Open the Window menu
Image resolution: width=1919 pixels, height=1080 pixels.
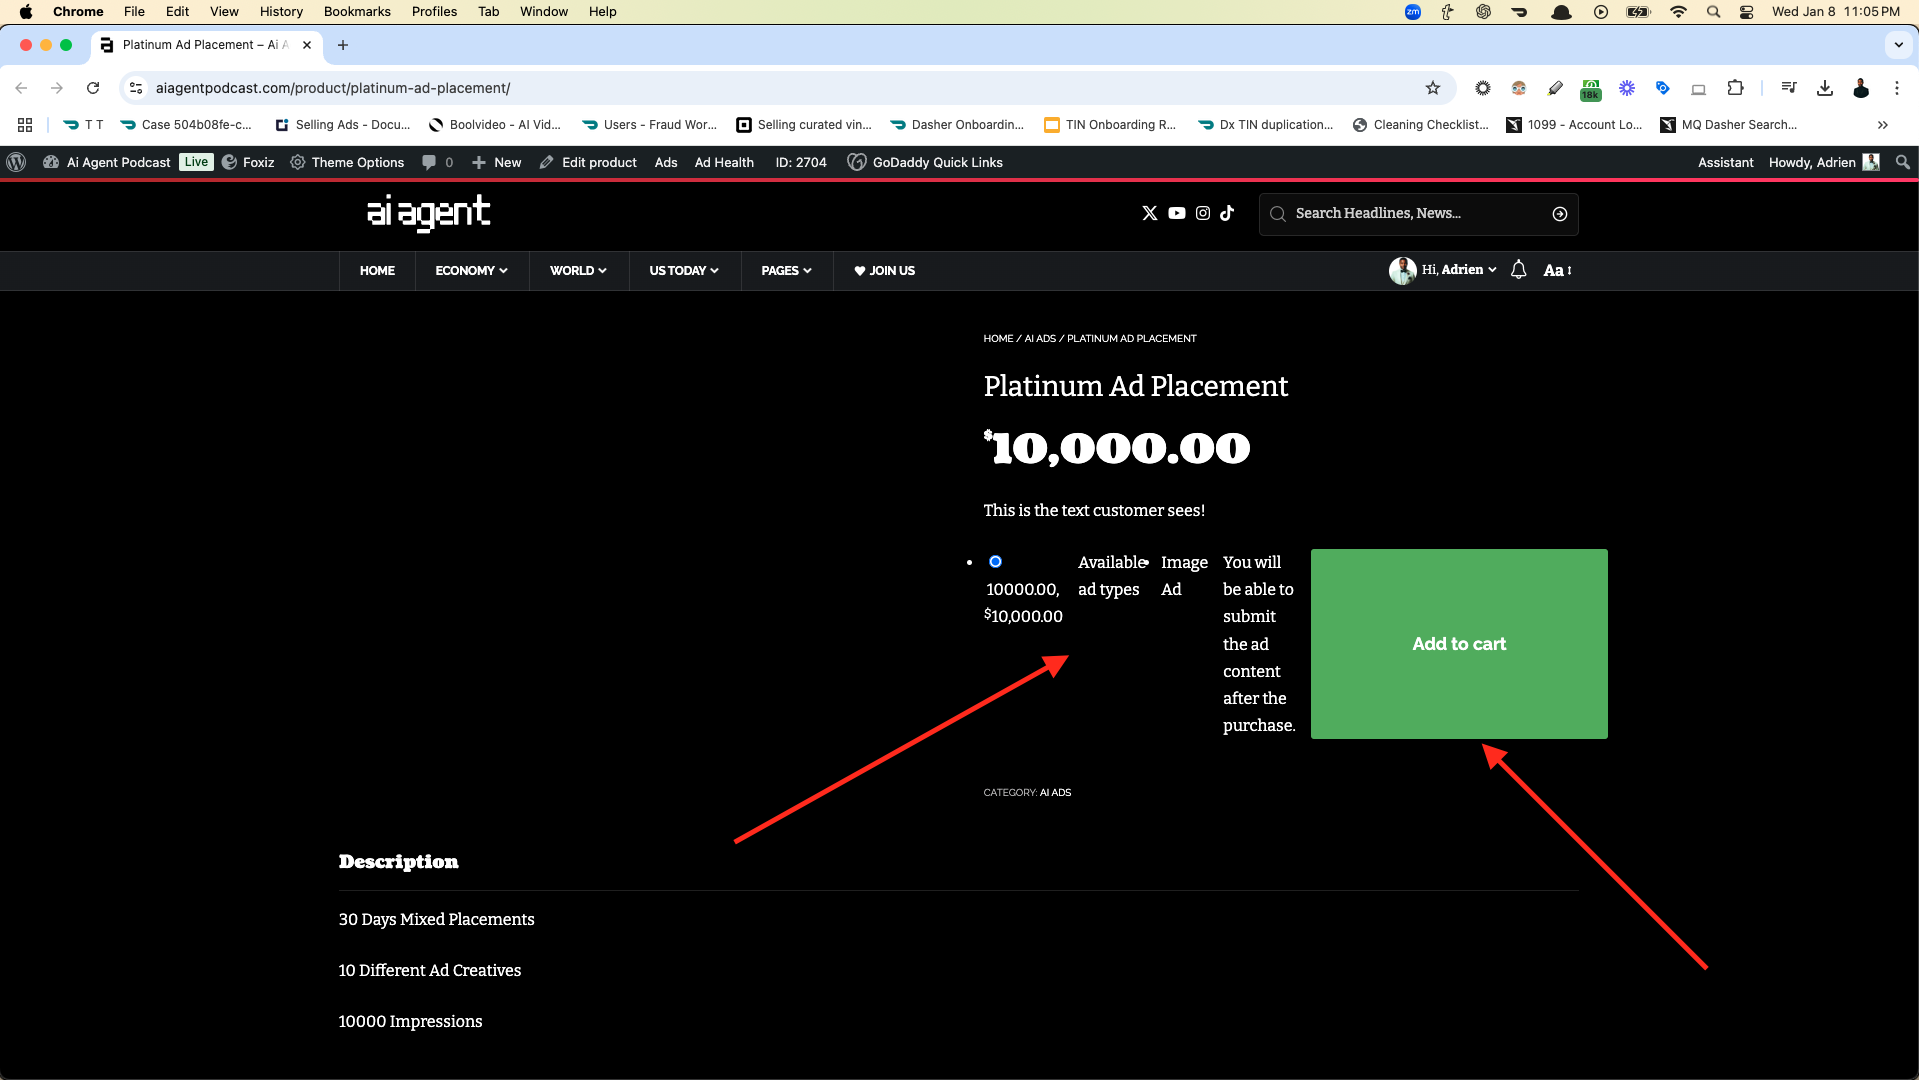[543, 12]
